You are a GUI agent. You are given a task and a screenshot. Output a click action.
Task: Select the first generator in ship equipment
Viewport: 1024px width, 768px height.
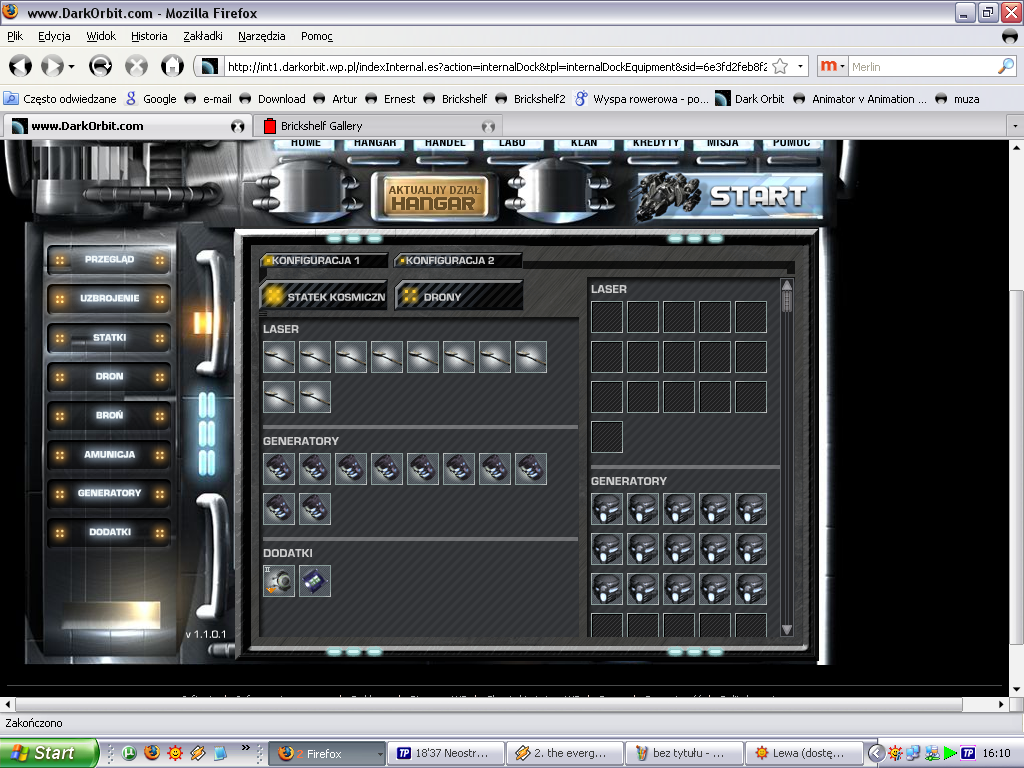tap(279, 469)
